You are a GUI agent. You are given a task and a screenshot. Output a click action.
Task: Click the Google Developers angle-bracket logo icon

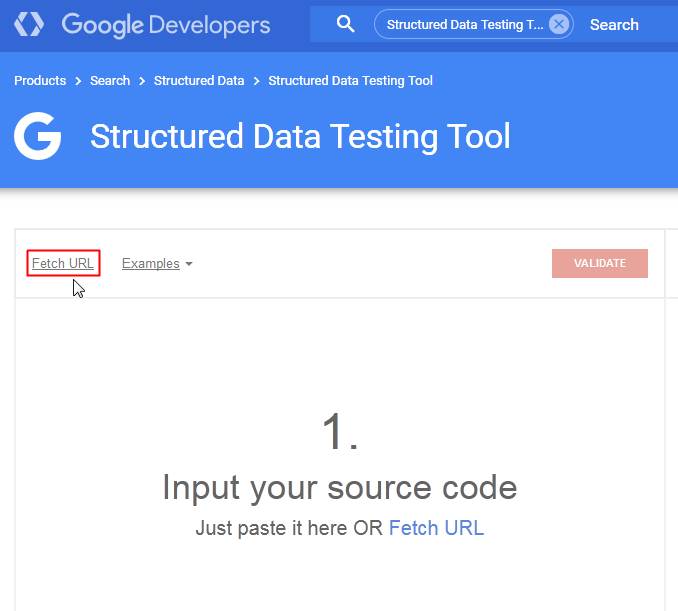[29, 24]
